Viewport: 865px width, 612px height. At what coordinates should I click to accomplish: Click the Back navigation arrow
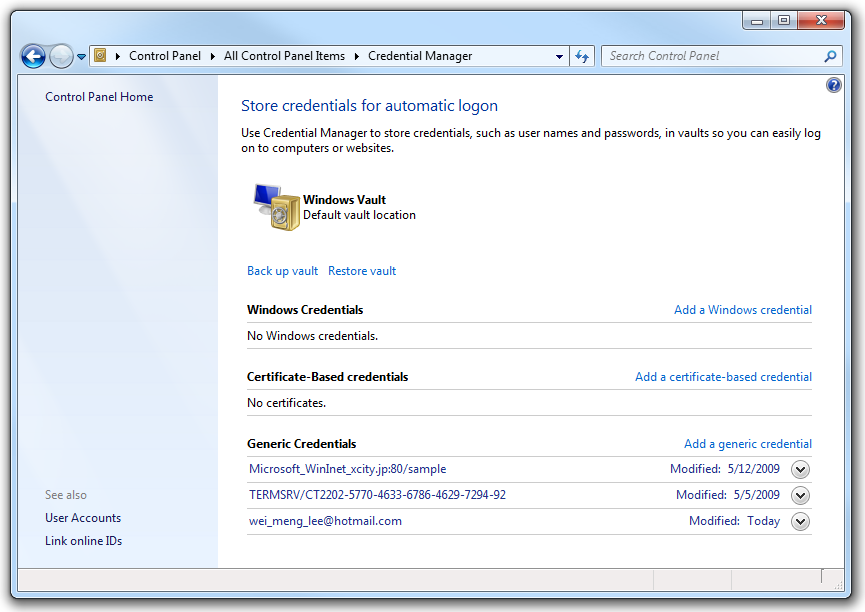point(33,56)
